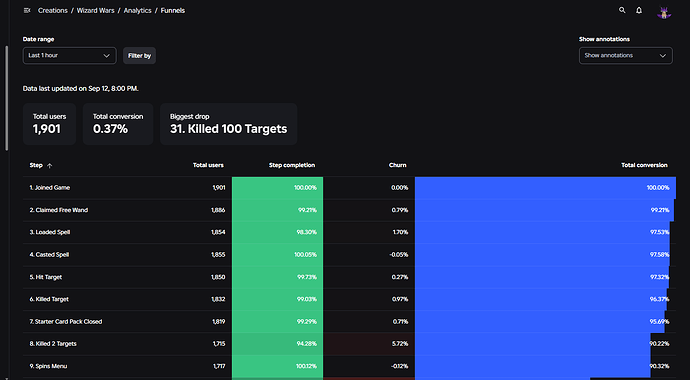
Task: Click the Churn column header
Action: [397, 165]
